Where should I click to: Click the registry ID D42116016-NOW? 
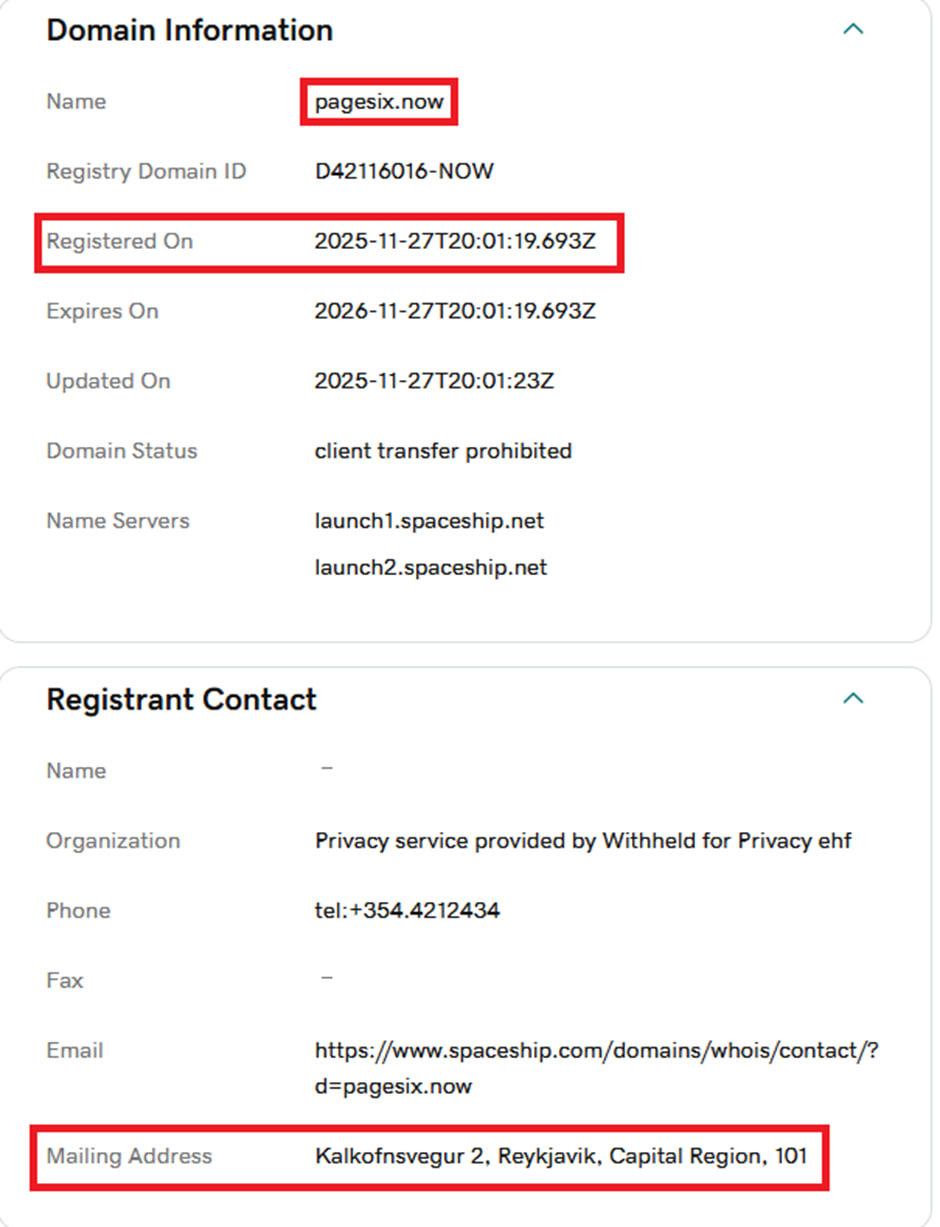point(404,171)
